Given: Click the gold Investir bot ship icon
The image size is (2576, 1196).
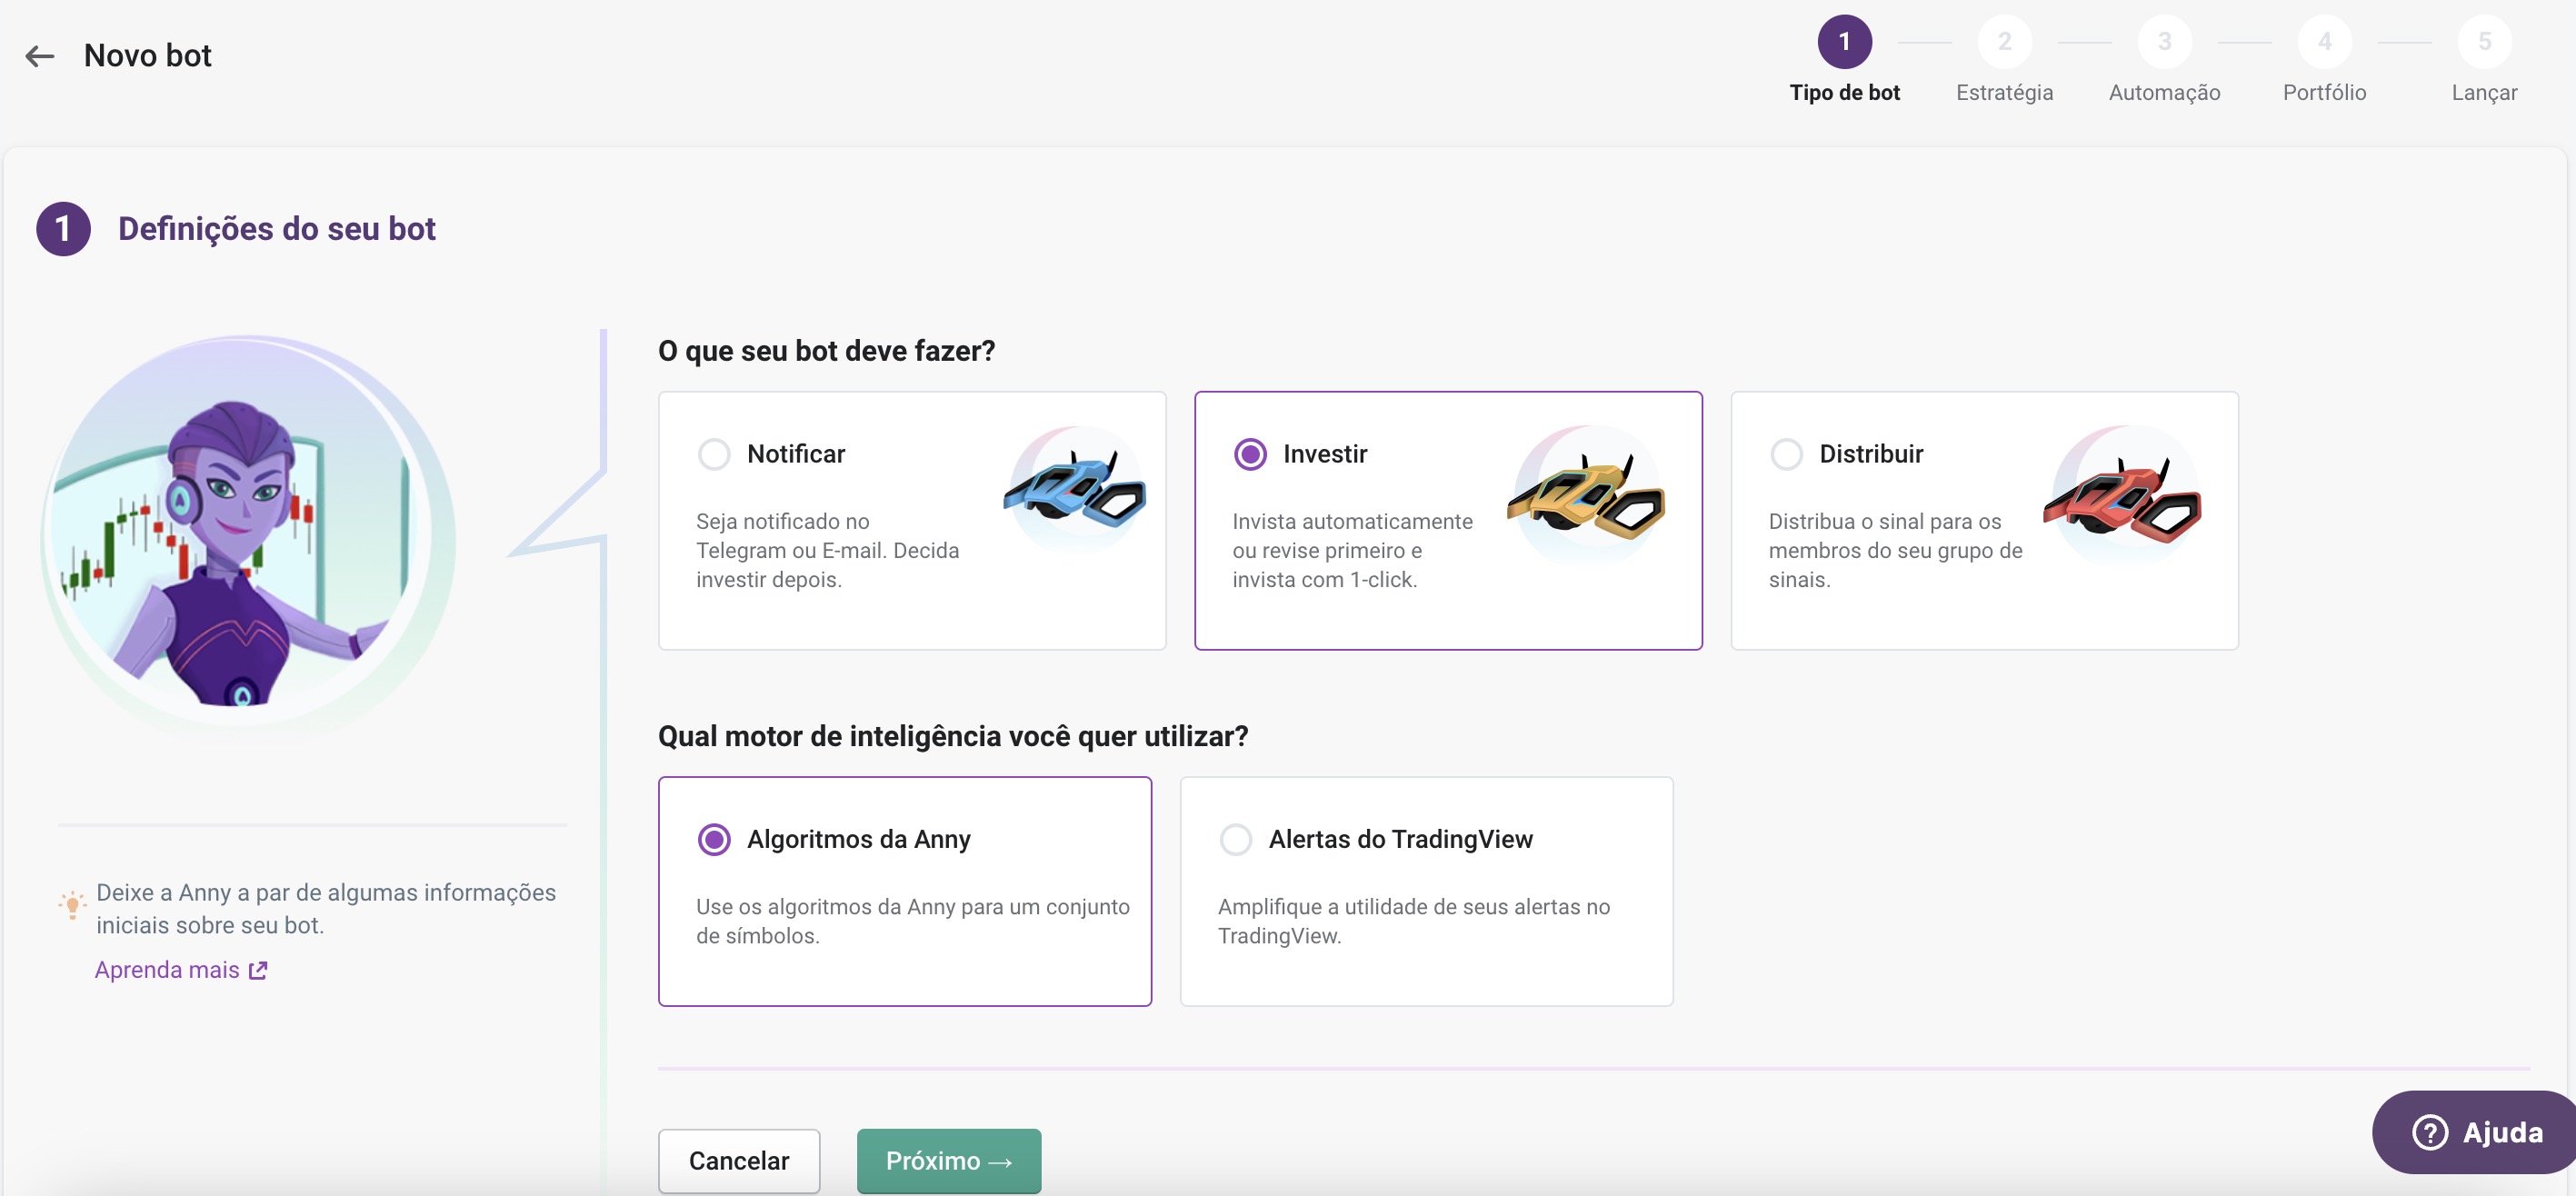Looking at the screenshot, I should (1587, 494).
